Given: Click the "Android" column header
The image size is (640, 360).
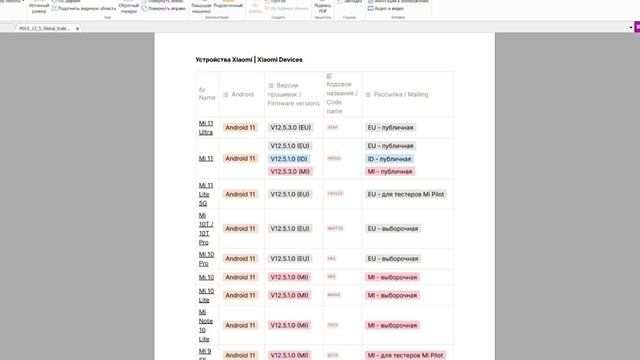Looking at the screenshot, I should [242, 94].
